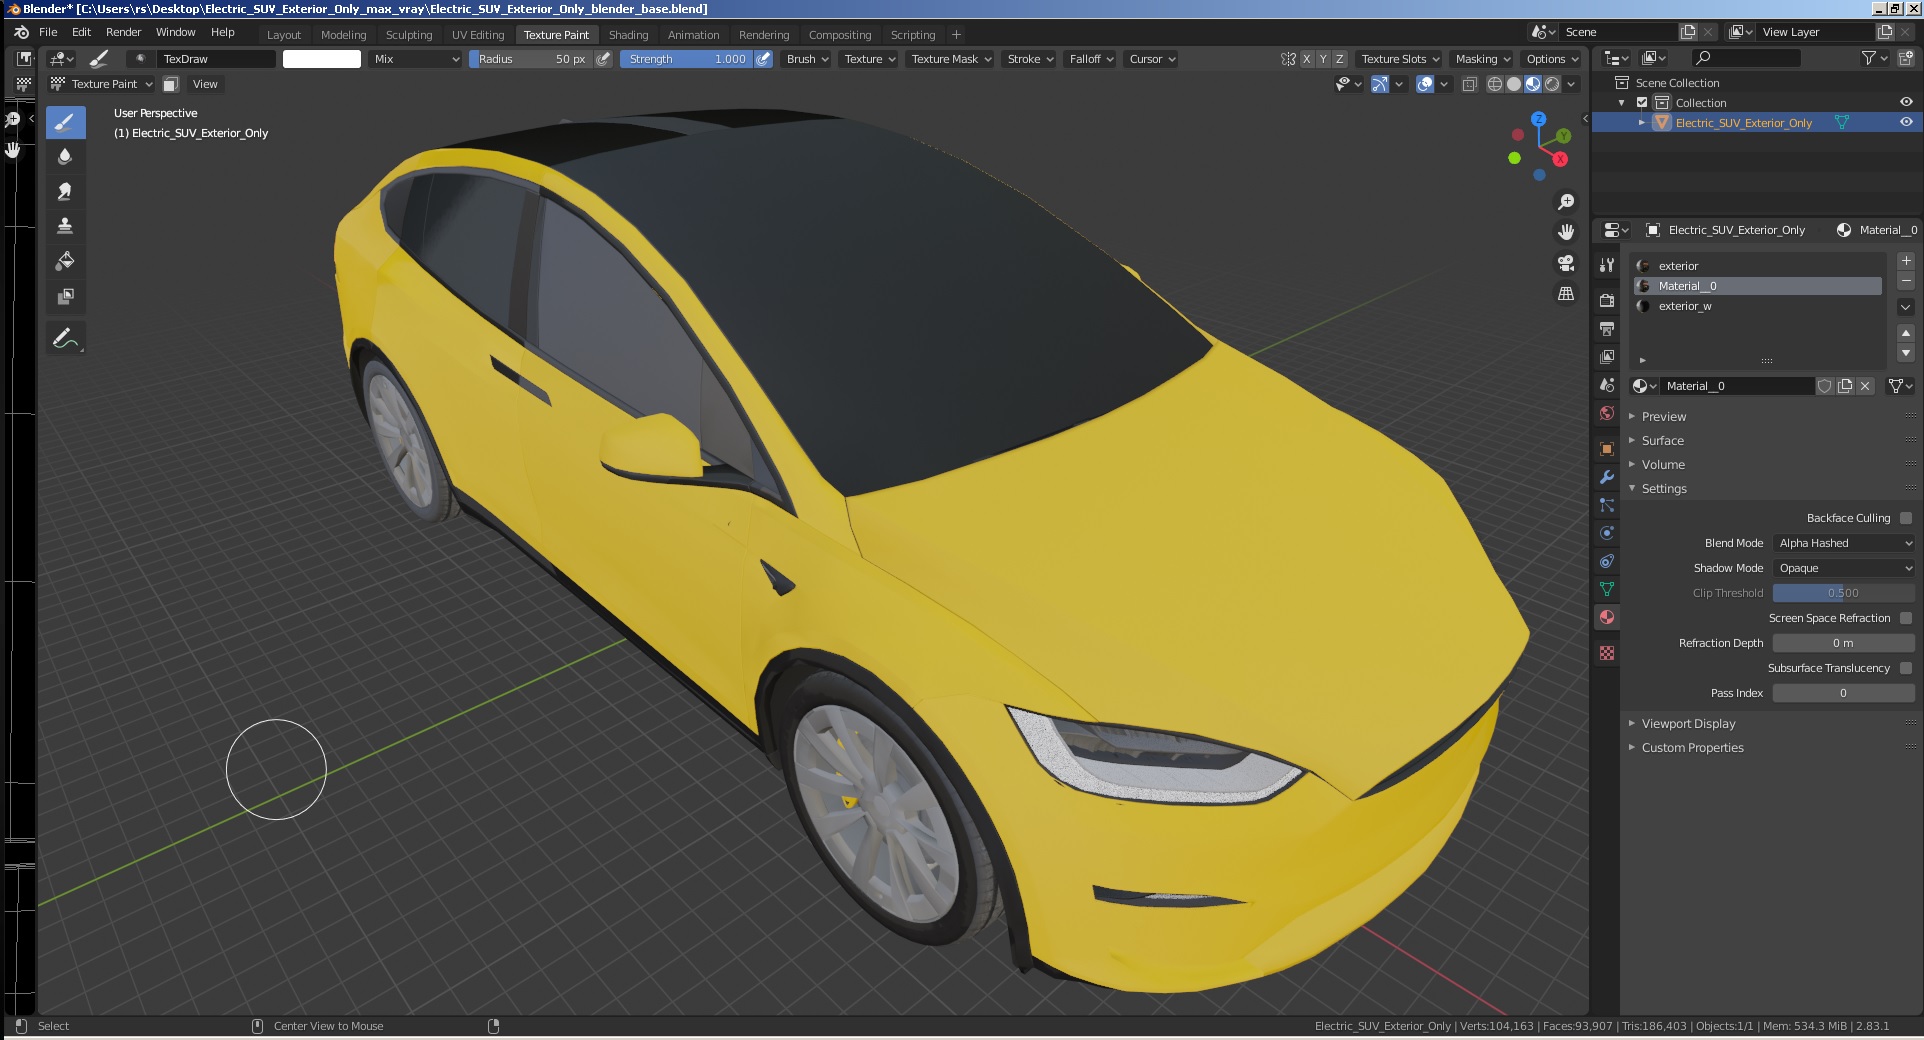This screenshot has width=1924, height=1040.
Task: Open the Object properties tab
Action: click(x=1607, y=449)
